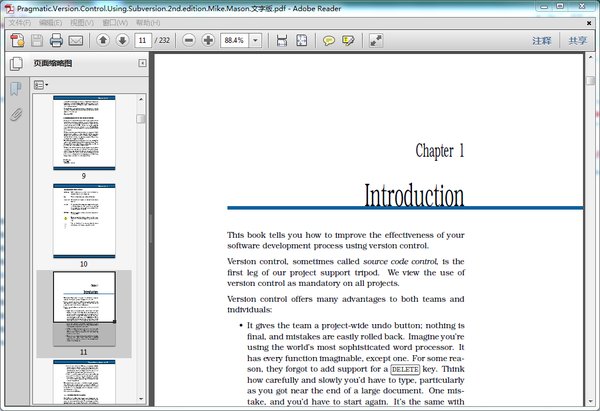Open the 注释 comment pane
Viewport: 600px width, 411px height.
[541, 41]
